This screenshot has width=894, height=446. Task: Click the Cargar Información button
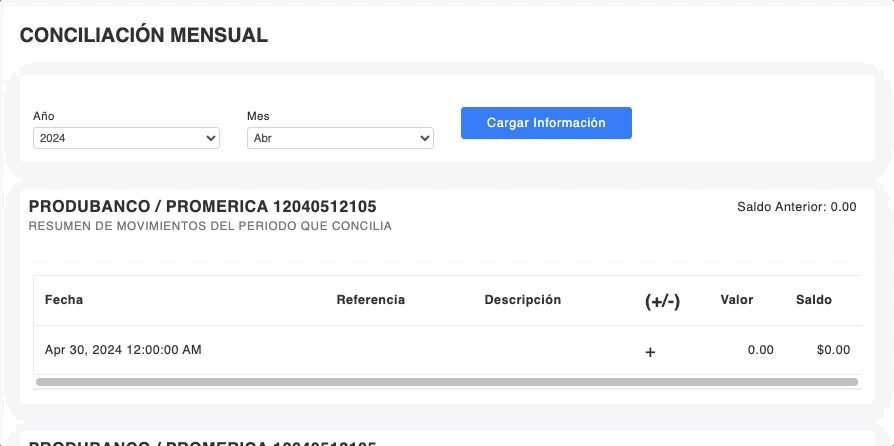coord(546,123)
